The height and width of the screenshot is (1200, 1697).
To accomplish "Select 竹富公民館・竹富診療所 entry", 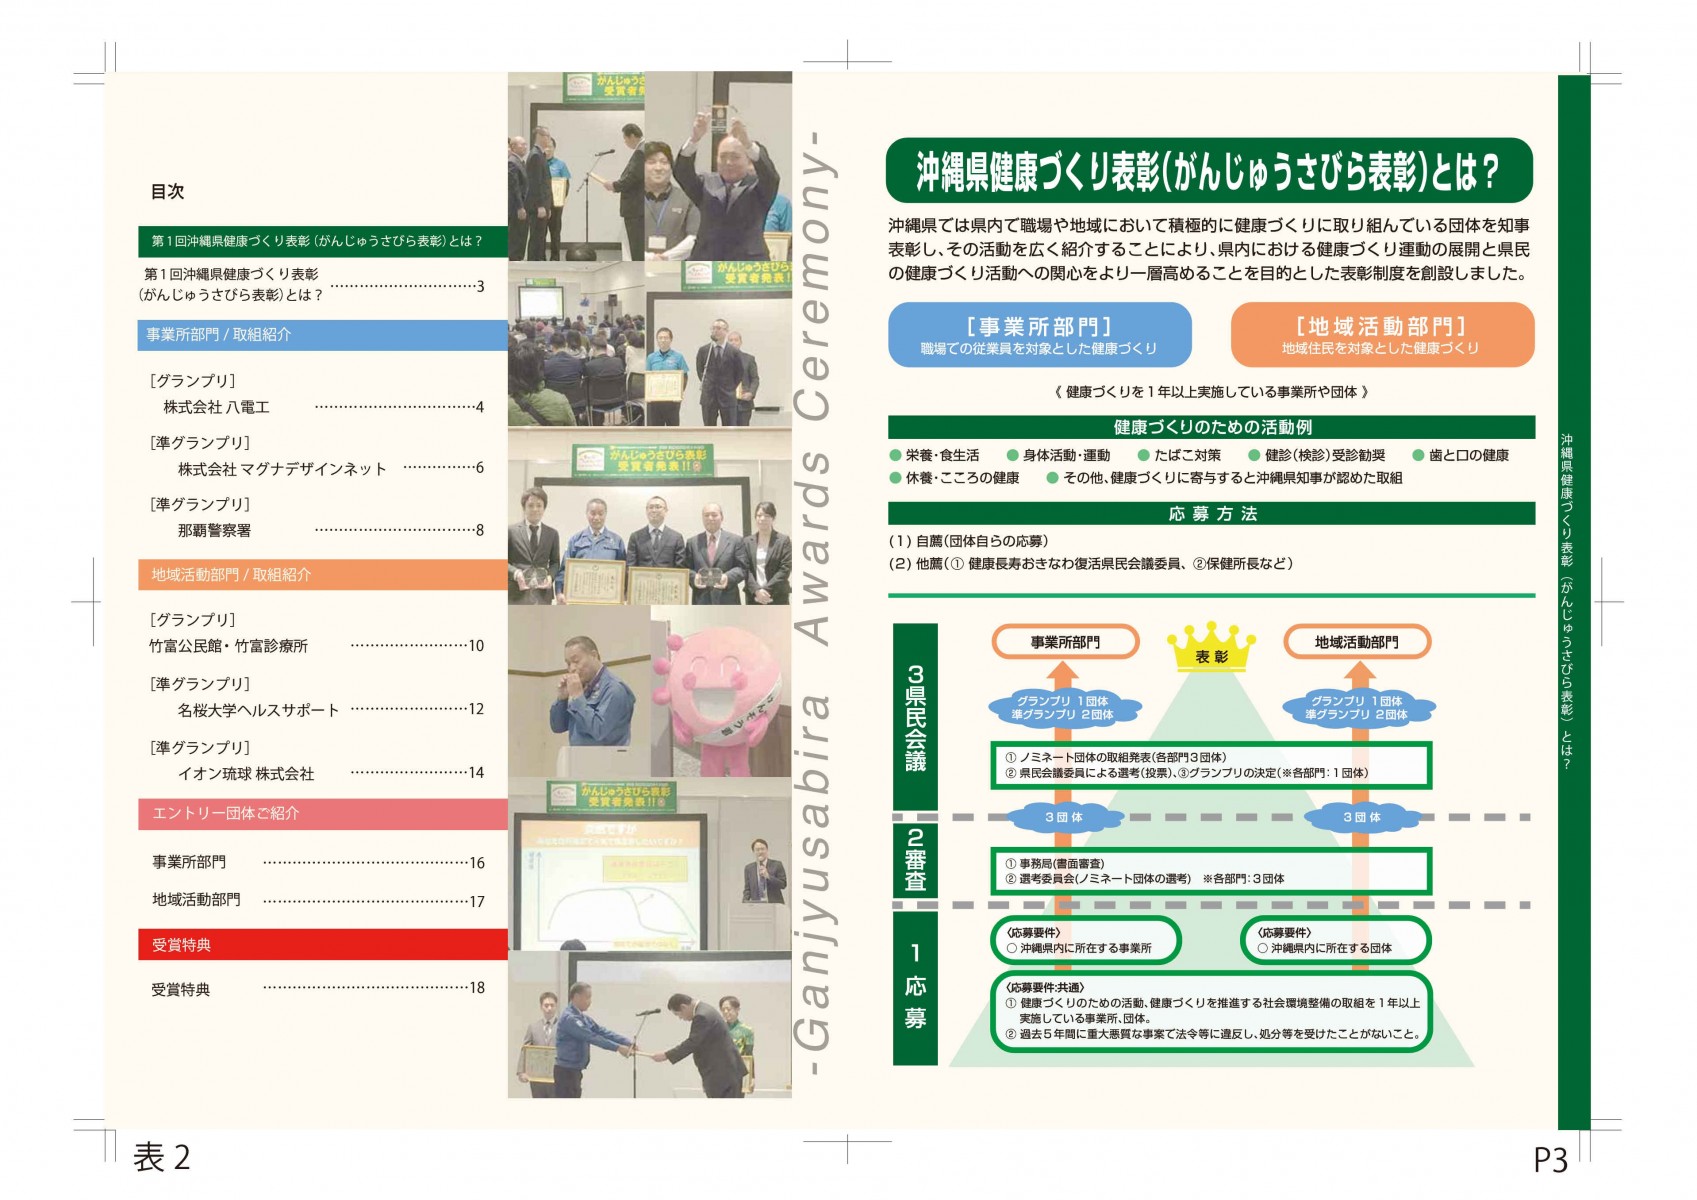I will [x=317, y=646].
